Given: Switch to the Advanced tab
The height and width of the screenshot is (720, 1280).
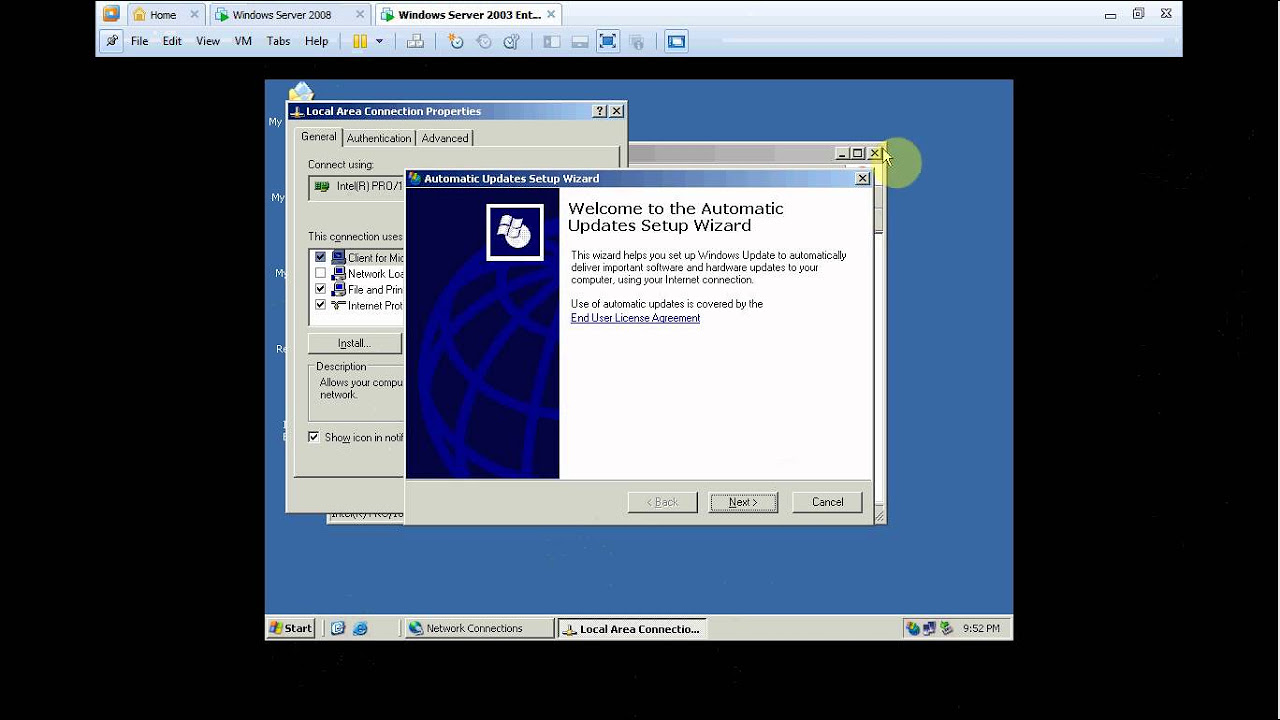Looking at the screenshot, I should click(x=445, y=138).
